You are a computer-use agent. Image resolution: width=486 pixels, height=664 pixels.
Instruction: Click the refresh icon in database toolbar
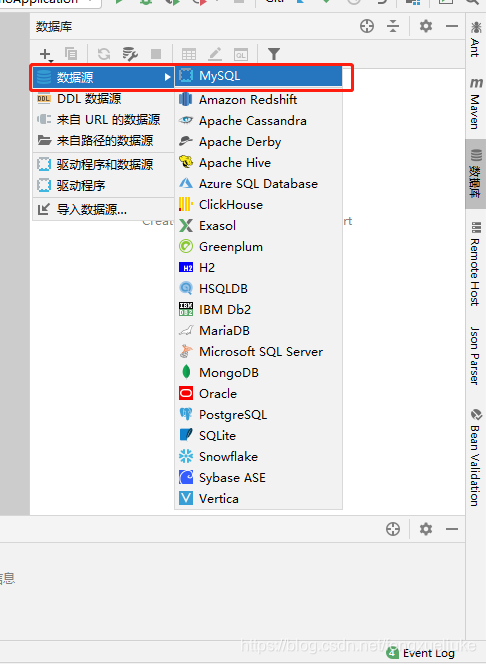tap(104, 54)
